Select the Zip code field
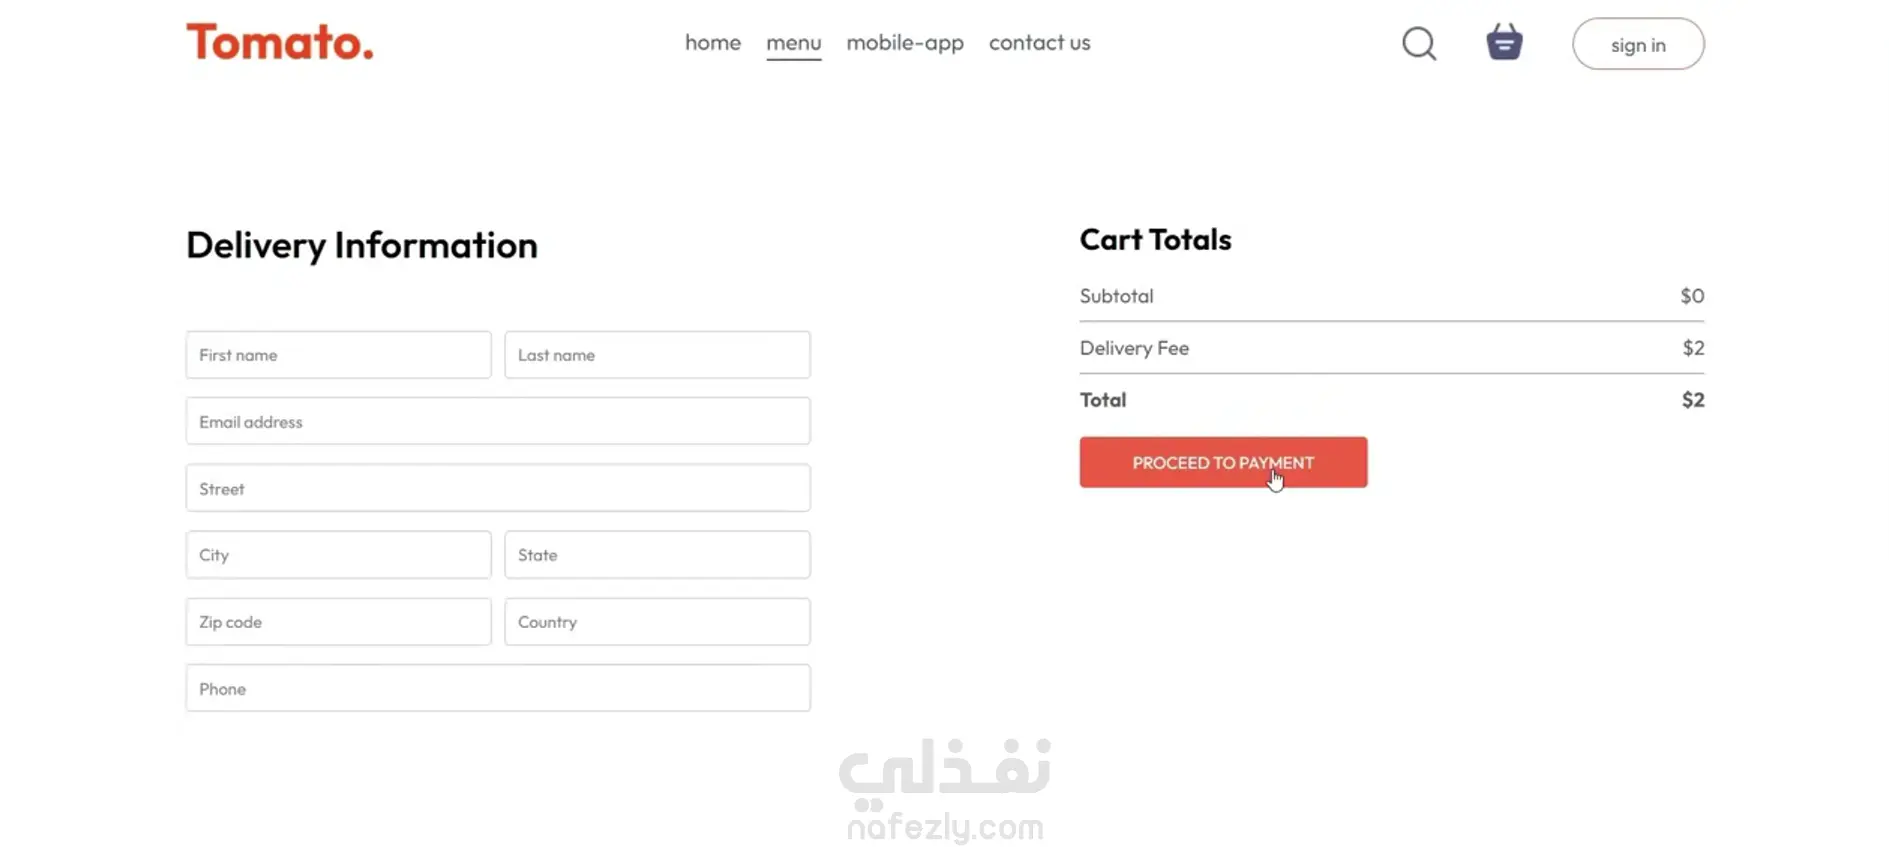 [x=338, y=622]
